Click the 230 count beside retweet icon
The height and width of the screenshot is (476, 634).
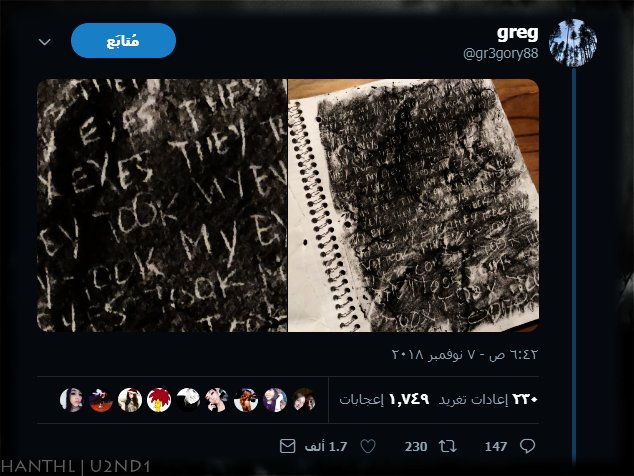pos(416,446)
